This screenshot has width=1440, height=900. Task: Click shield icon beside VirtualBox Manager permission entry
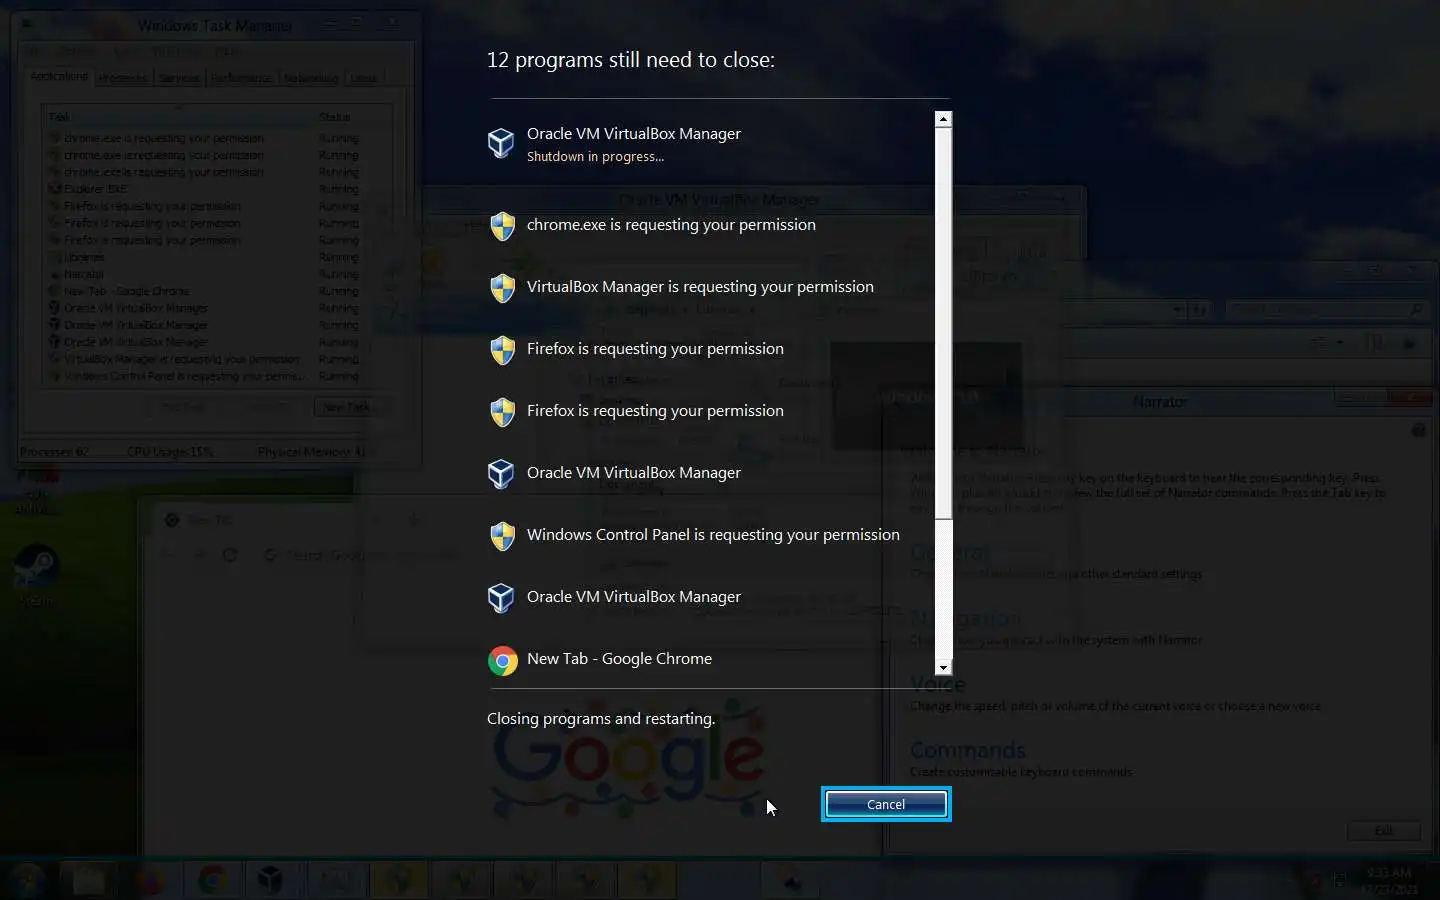[x=502, y=288]
